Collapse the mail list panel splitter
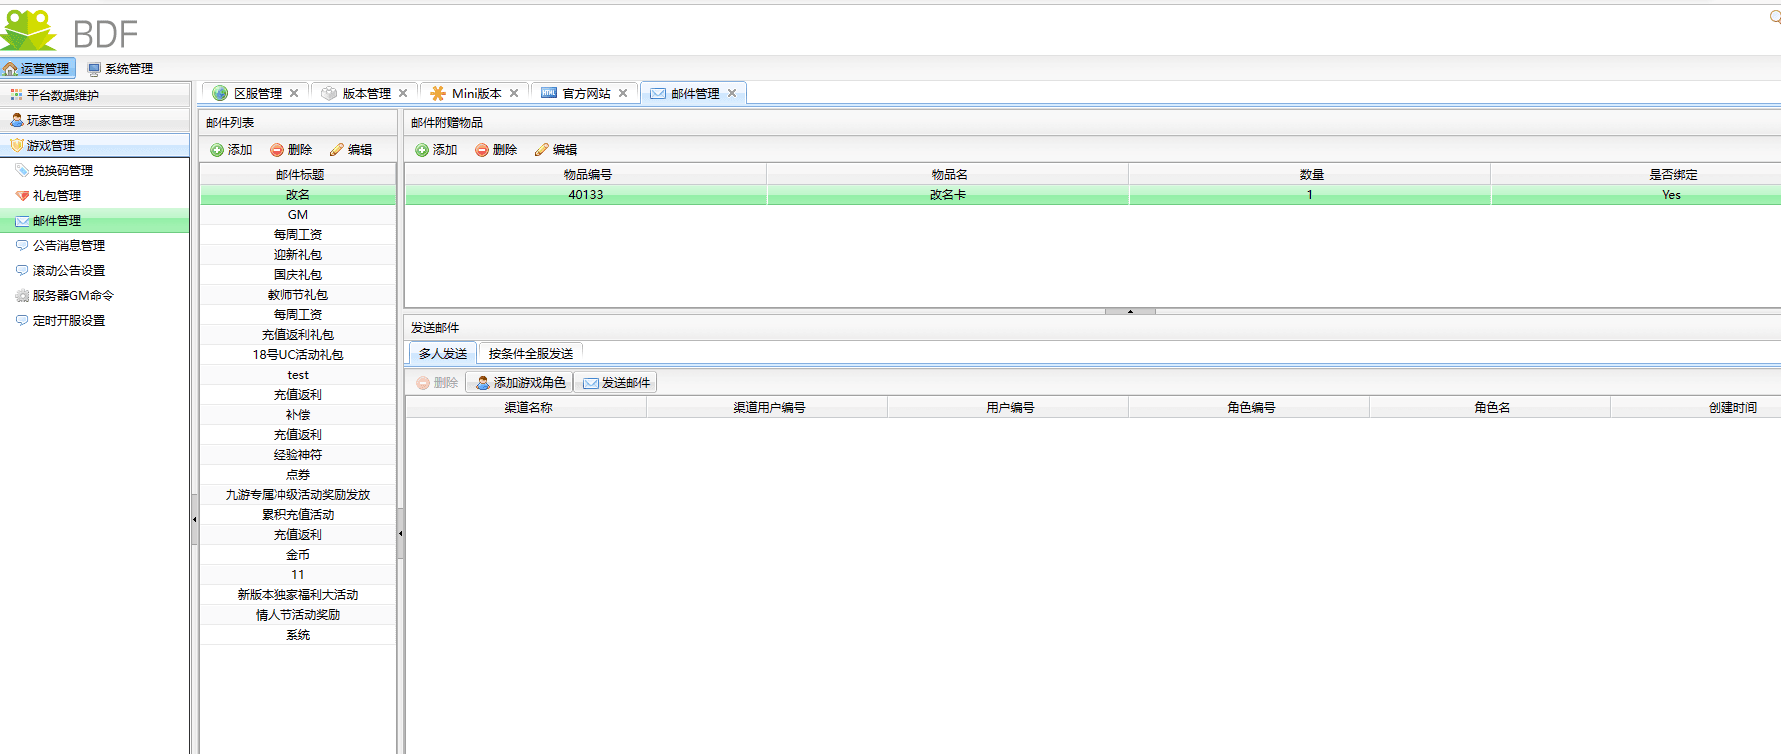The image size is (1781, 754). pos(400,533)
